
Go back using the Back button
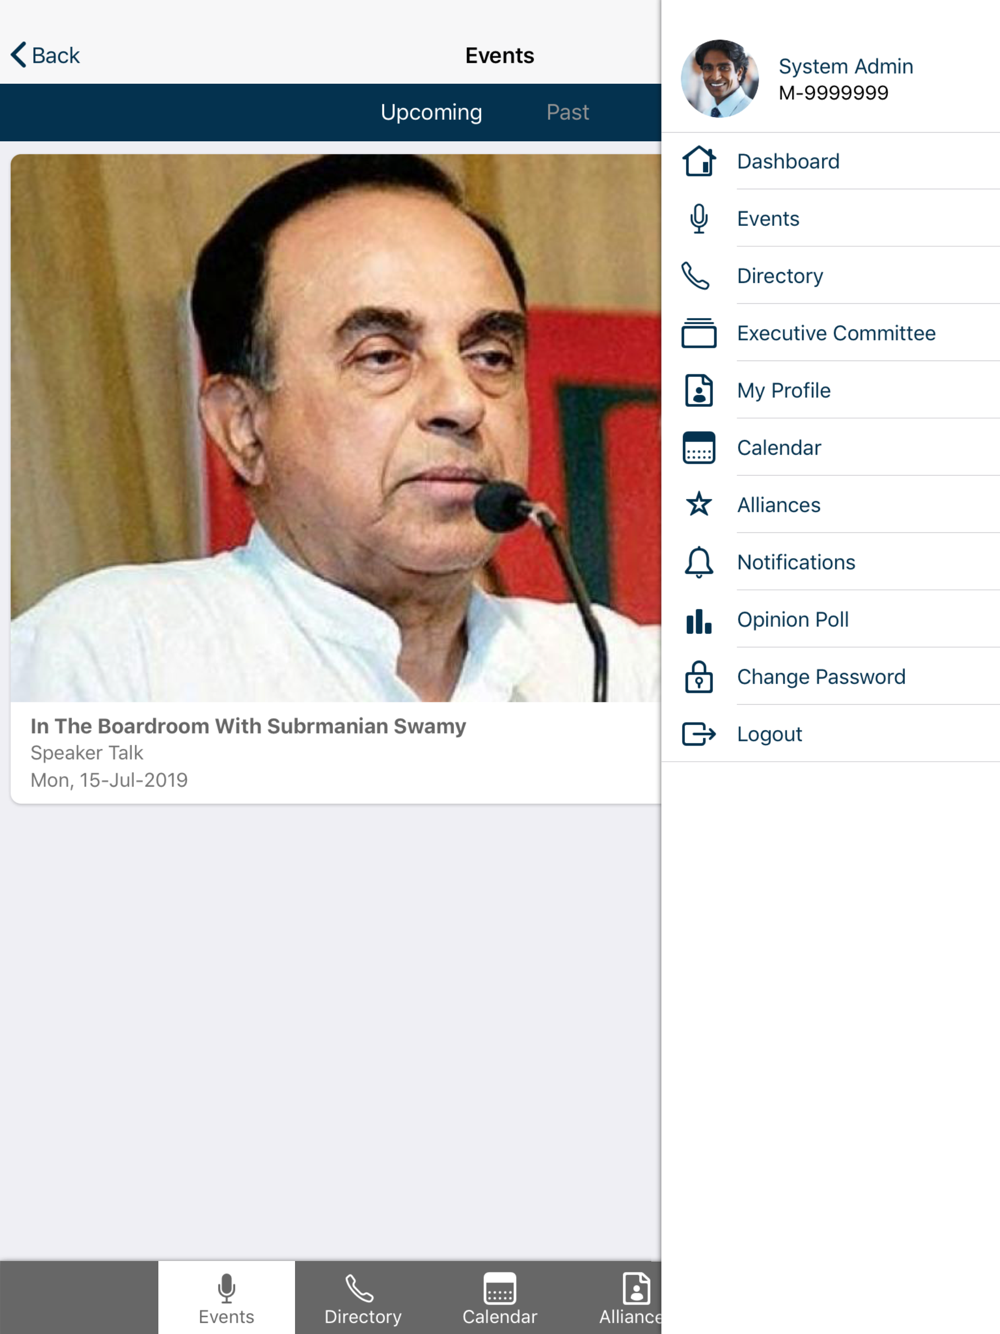[x=45, y=55]
